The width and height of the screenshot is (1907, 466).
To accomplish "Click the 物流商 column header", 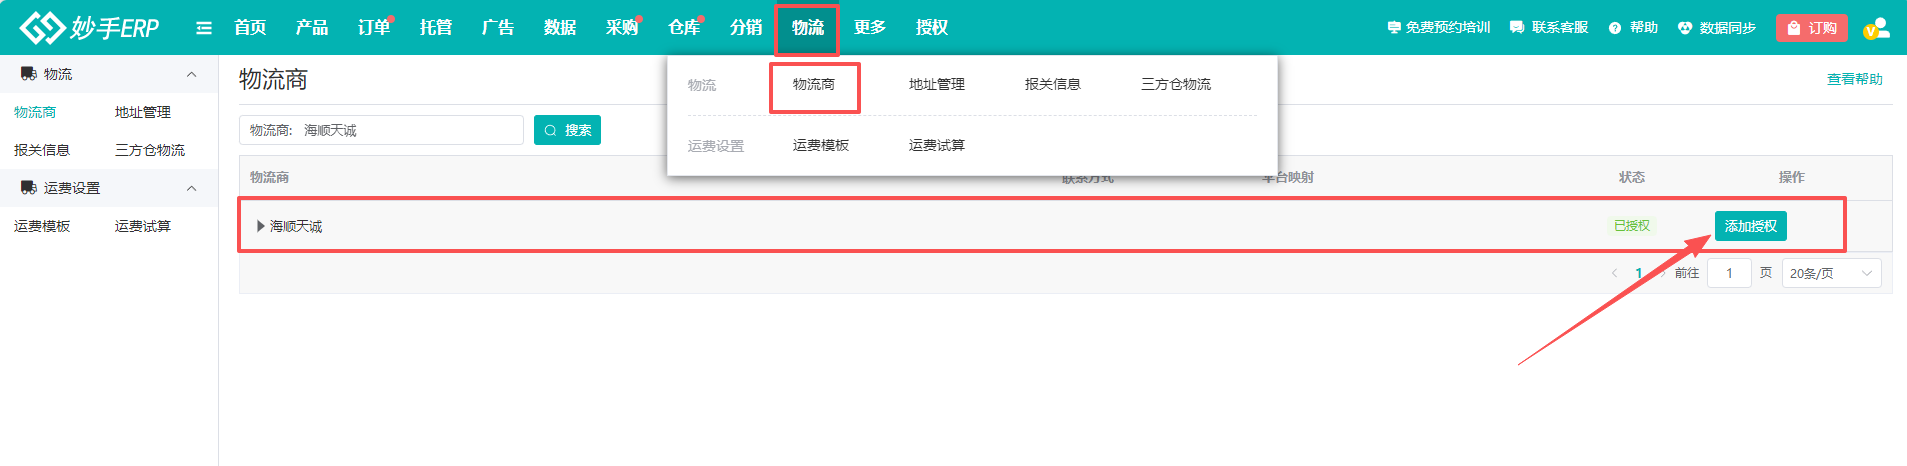I will pyautogui.click(x=270, y=177).
